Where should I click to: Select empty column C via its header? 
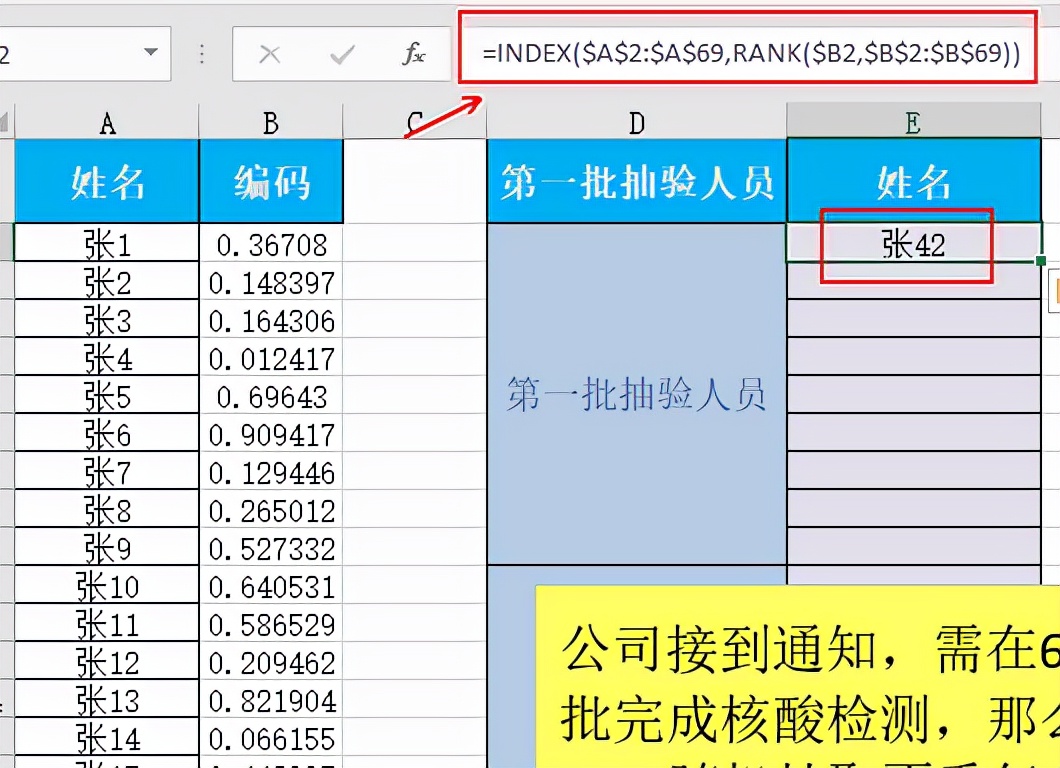414,122
